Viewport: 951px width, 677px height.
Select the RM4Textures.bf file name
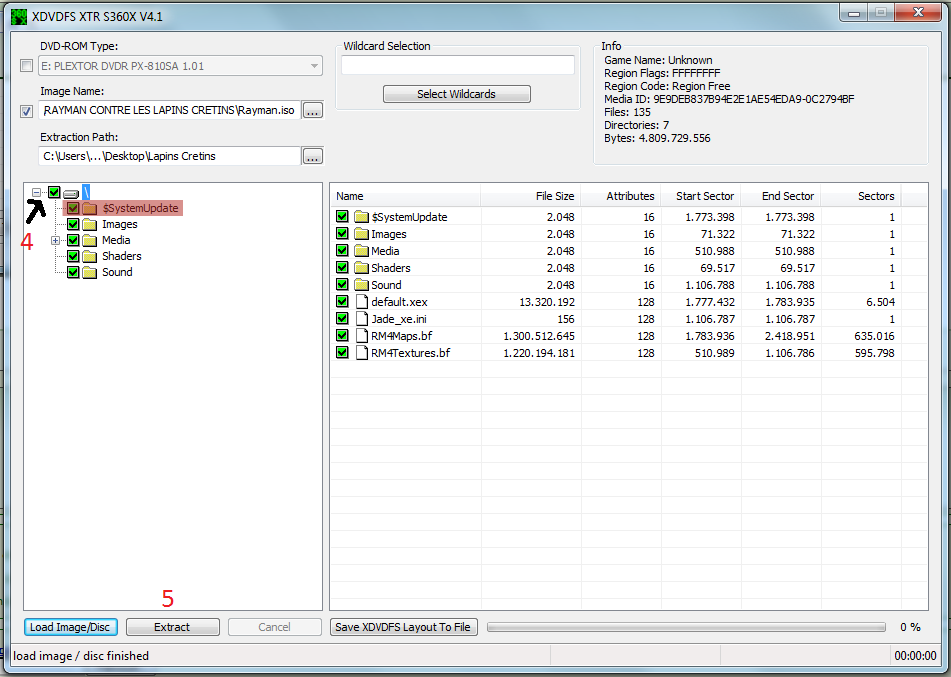click(x=411, y=352)
